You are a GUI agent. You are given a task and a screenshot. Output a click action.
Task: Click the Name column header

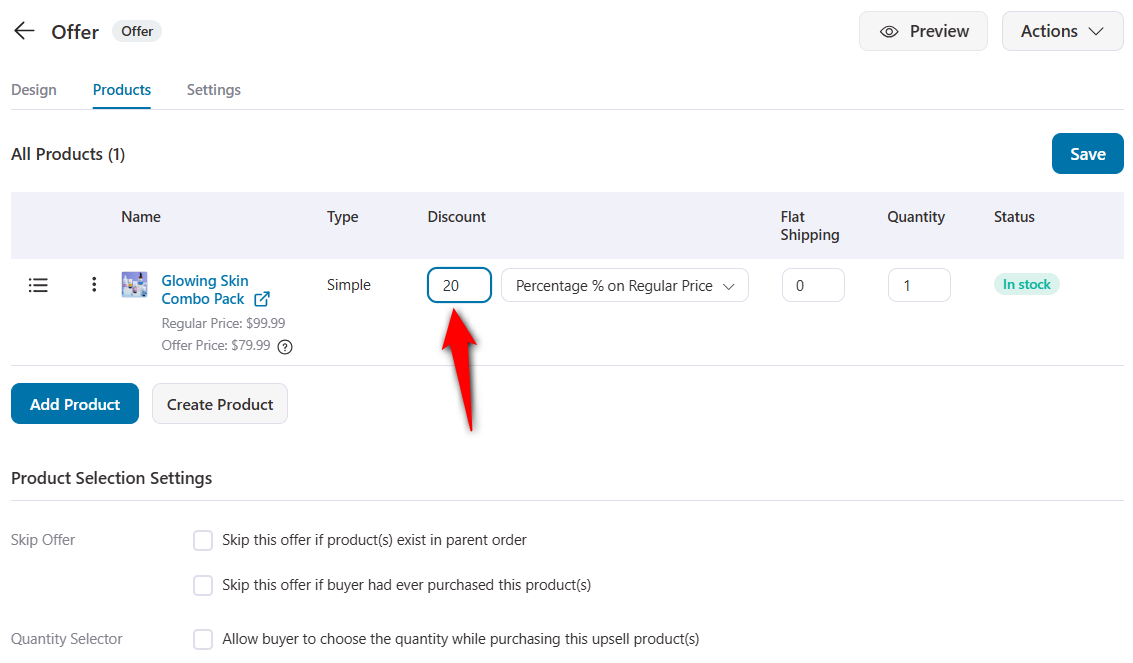click(141, 217)
